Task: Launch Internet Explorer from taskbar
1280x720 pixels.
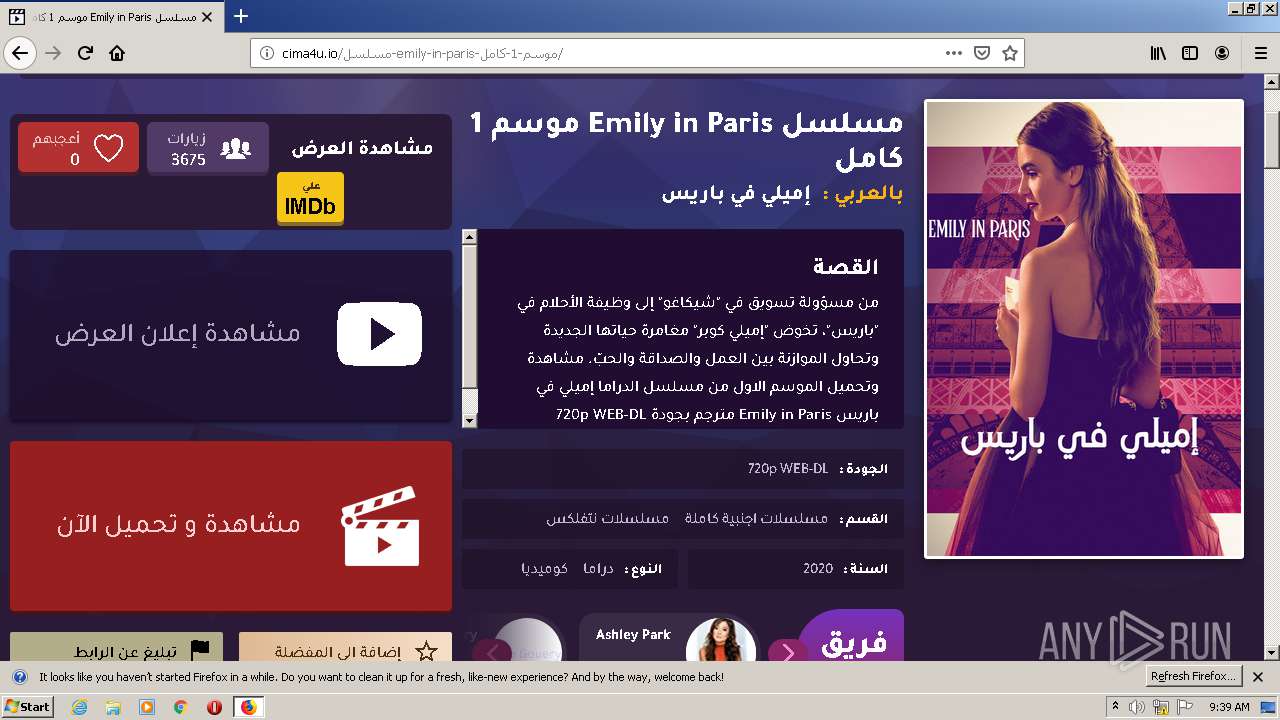Action: (x=79, y=707)
